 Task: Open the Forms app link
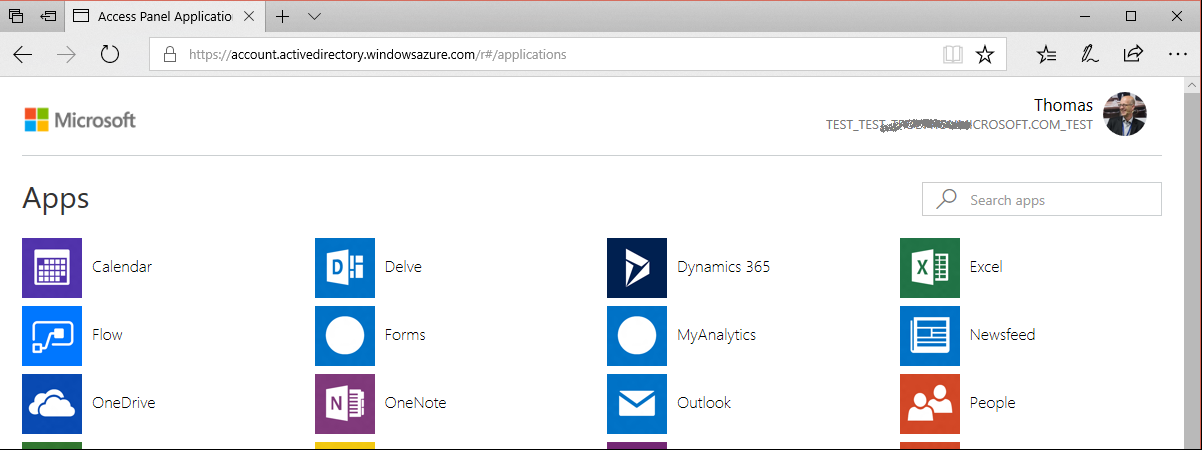coord(404,335)
